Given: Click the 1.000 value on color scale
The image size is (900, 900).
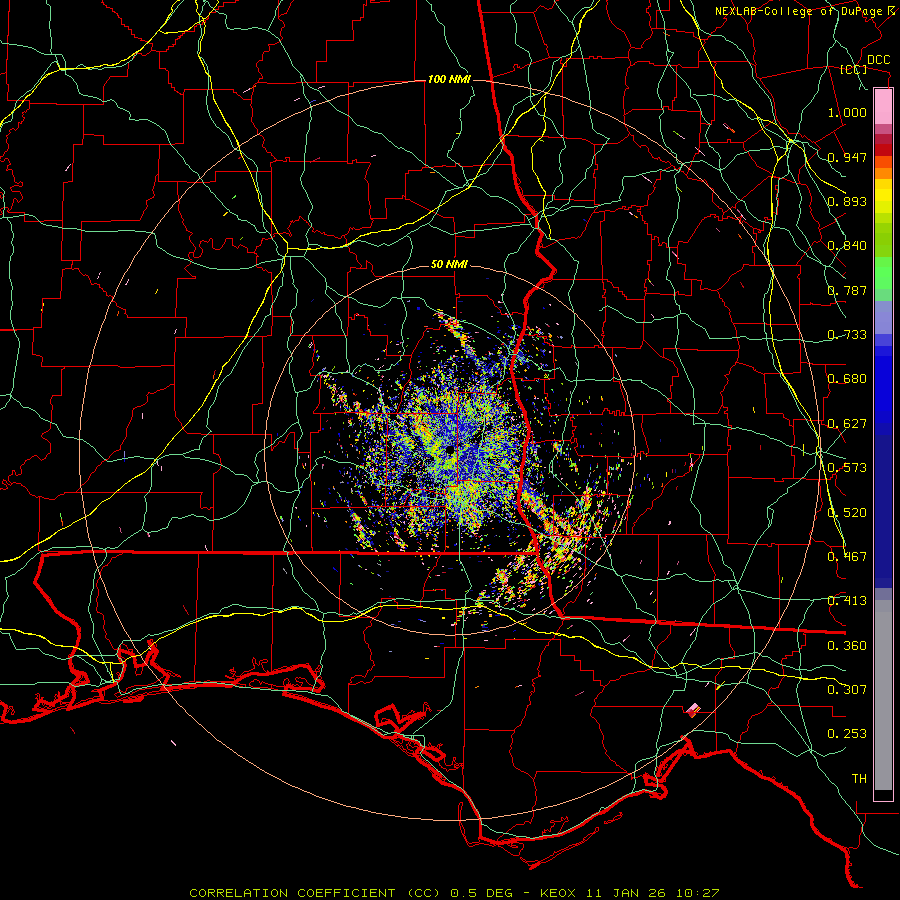Looking at the screenshot, I should 847,112.
